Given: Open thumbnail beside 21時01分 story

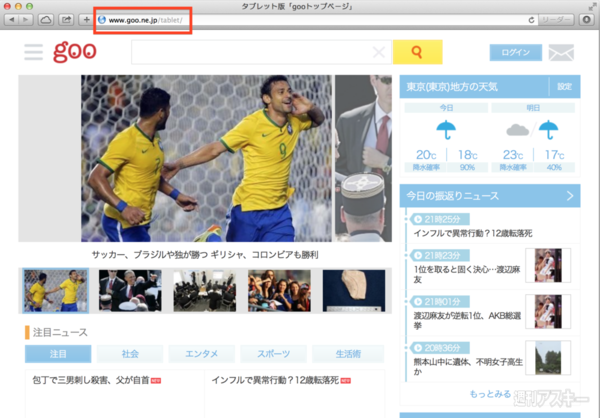Looking at the screenshot, I should (548, 311).
